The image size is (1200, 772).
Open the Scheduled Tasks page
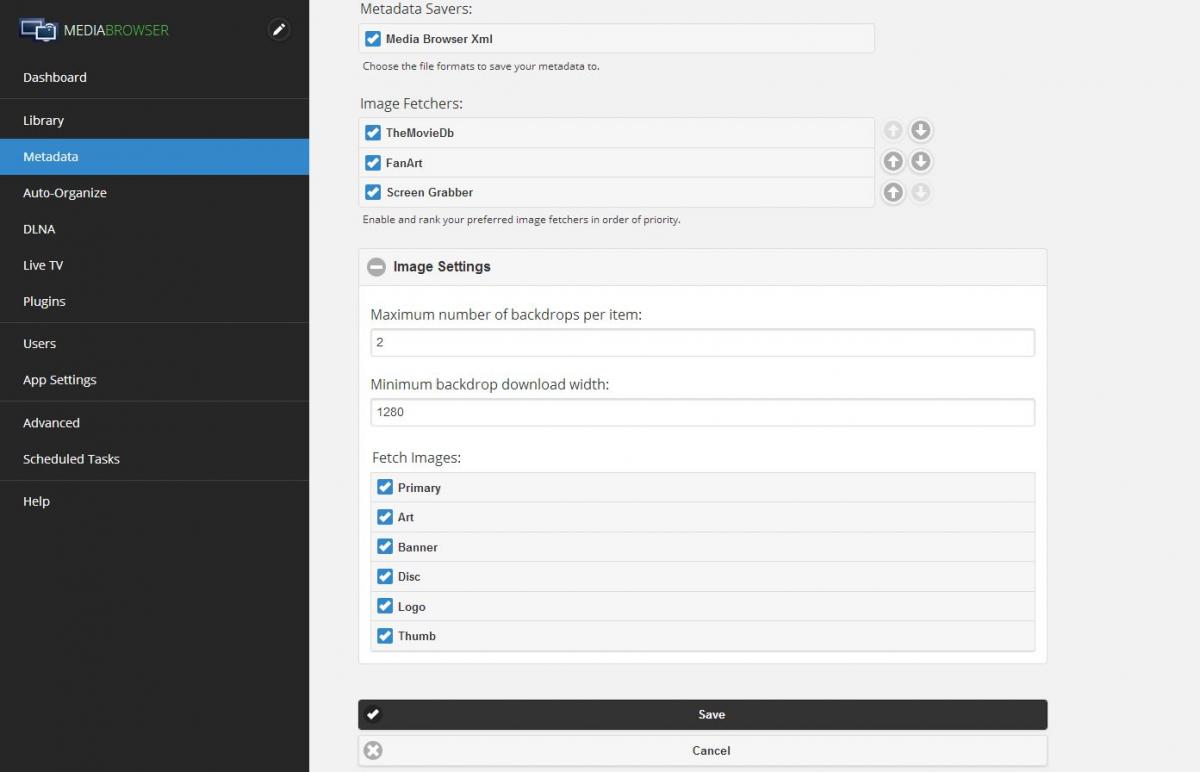coord(71,459)
